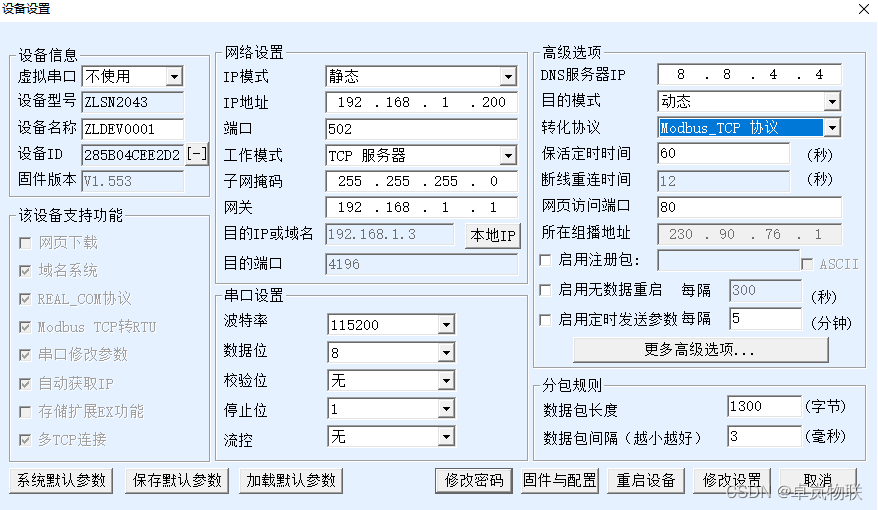Click the 网页访问端口 field 80
The width and height of the screenshot is (878, 510).
pyautogui.click(x=749, y=207)
